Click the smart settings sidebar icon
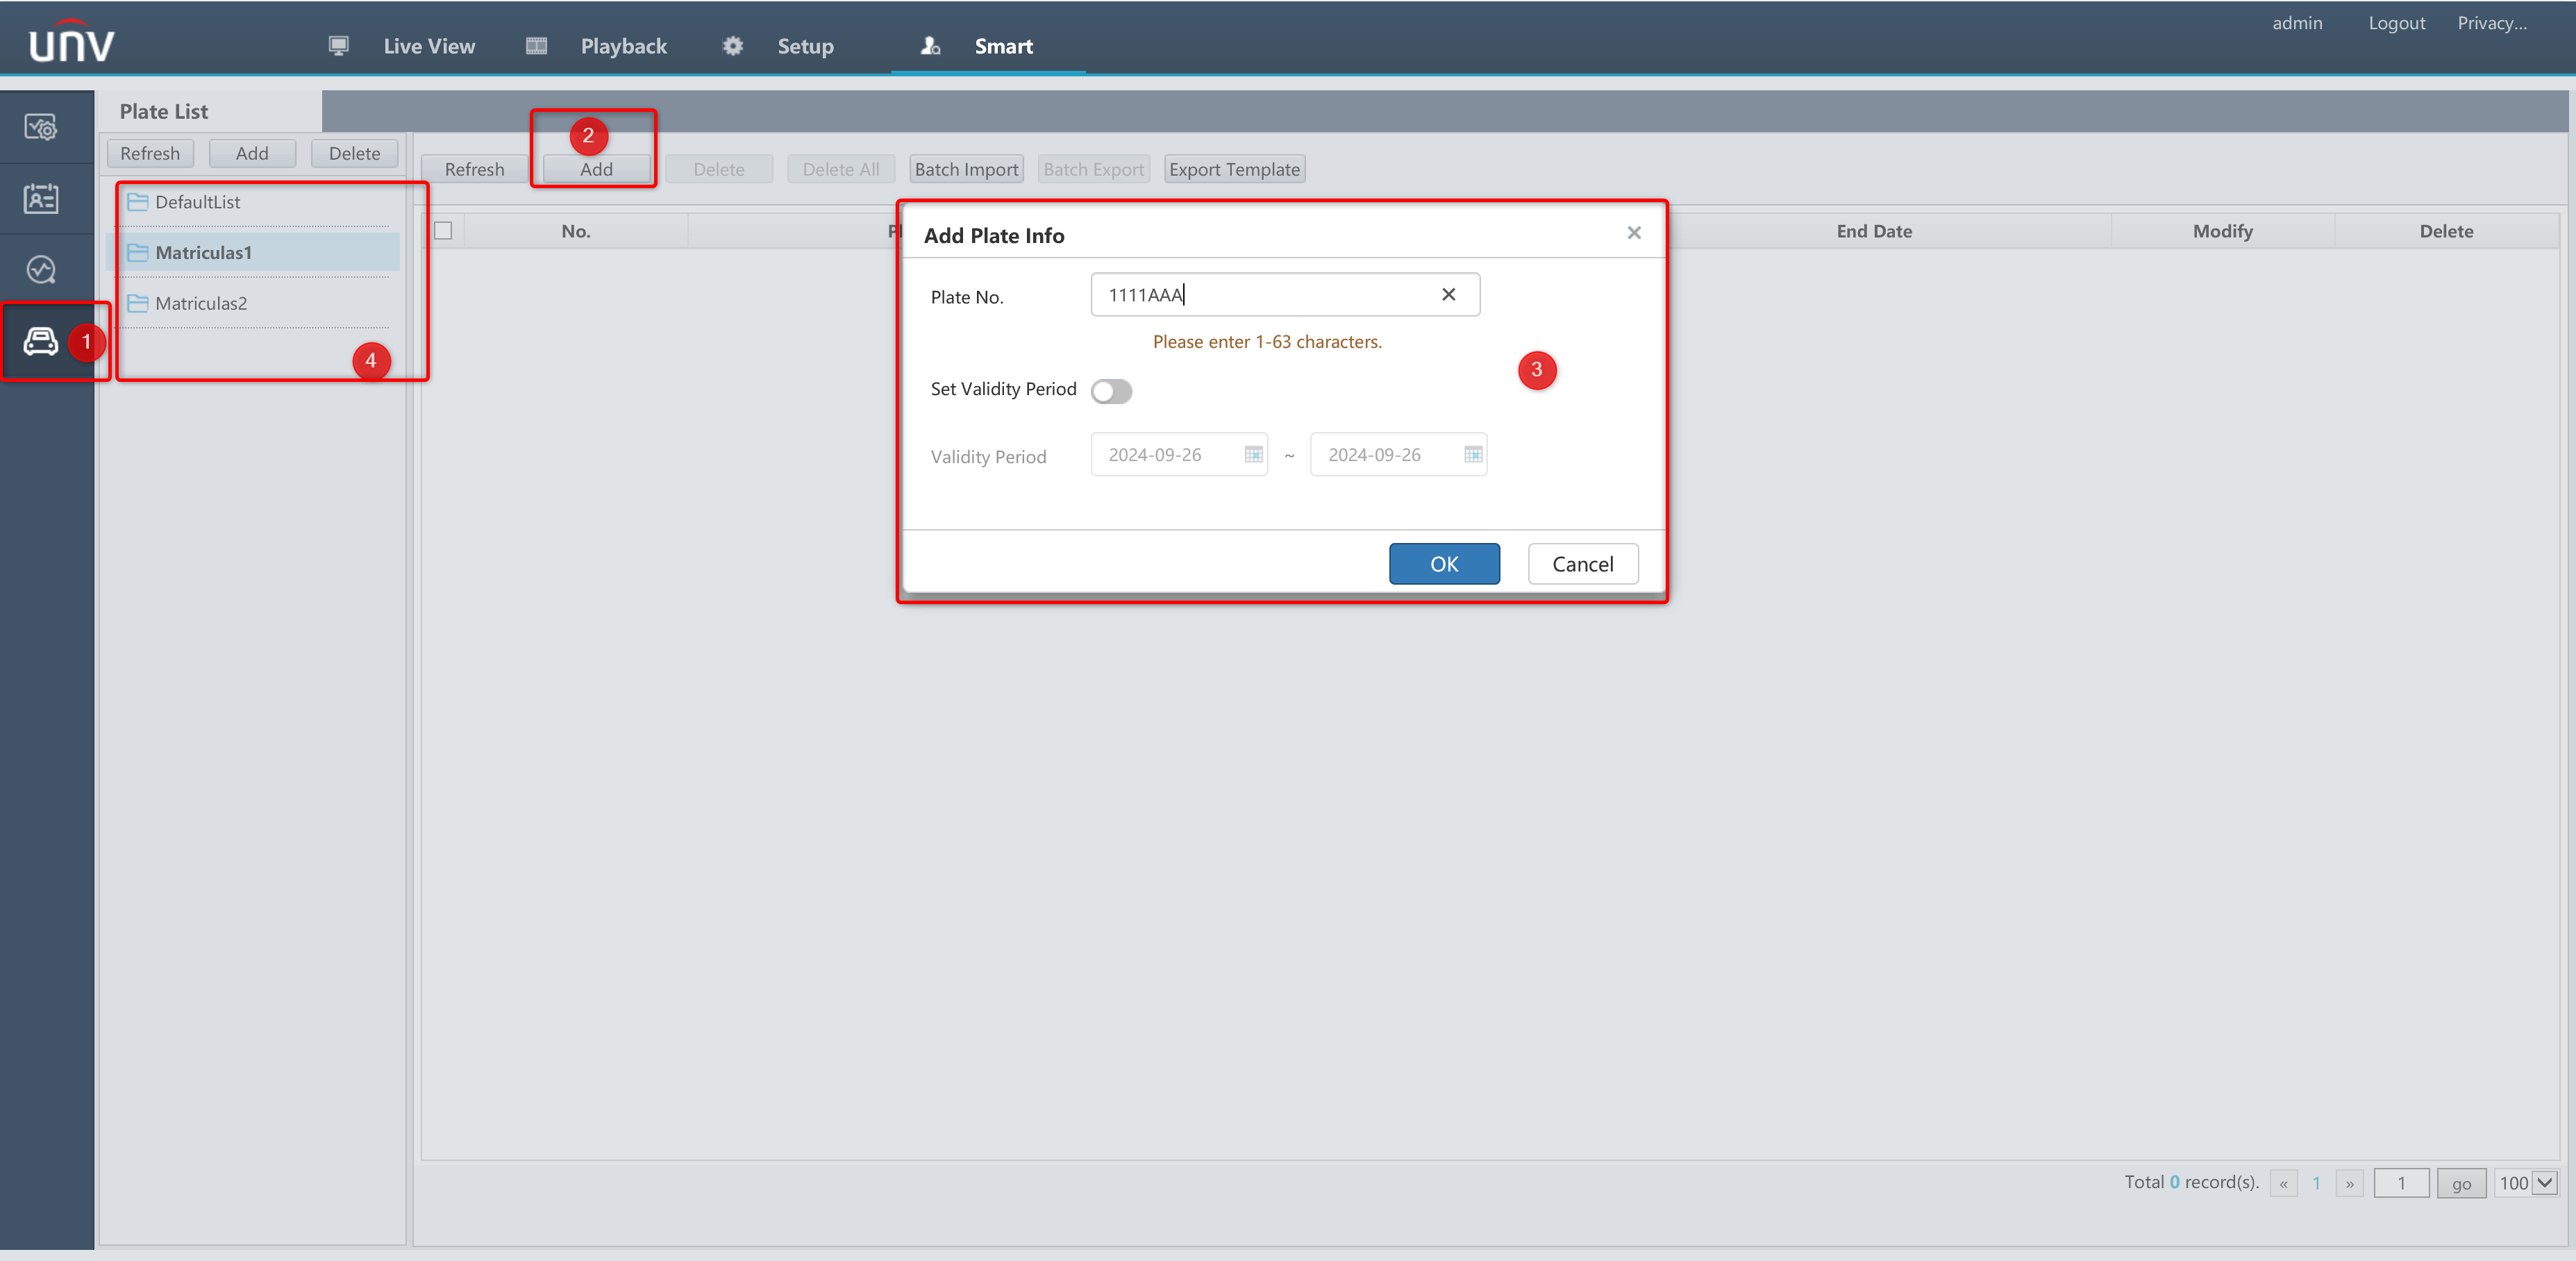The height and width of the screenshot is (1261, 2576). click(x=41, y=127)
